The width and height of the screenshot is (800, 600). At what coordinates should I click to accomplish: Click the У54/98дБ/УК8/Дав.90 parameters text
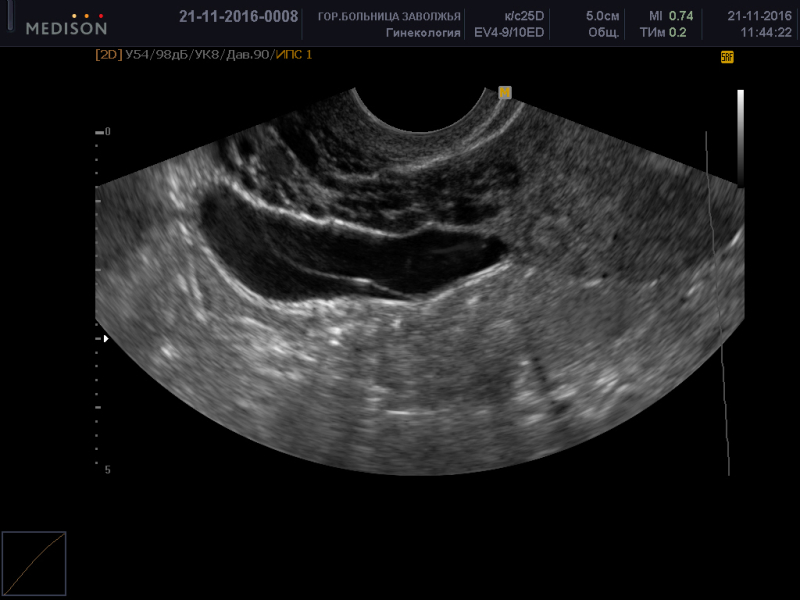[x=197, y=55]
